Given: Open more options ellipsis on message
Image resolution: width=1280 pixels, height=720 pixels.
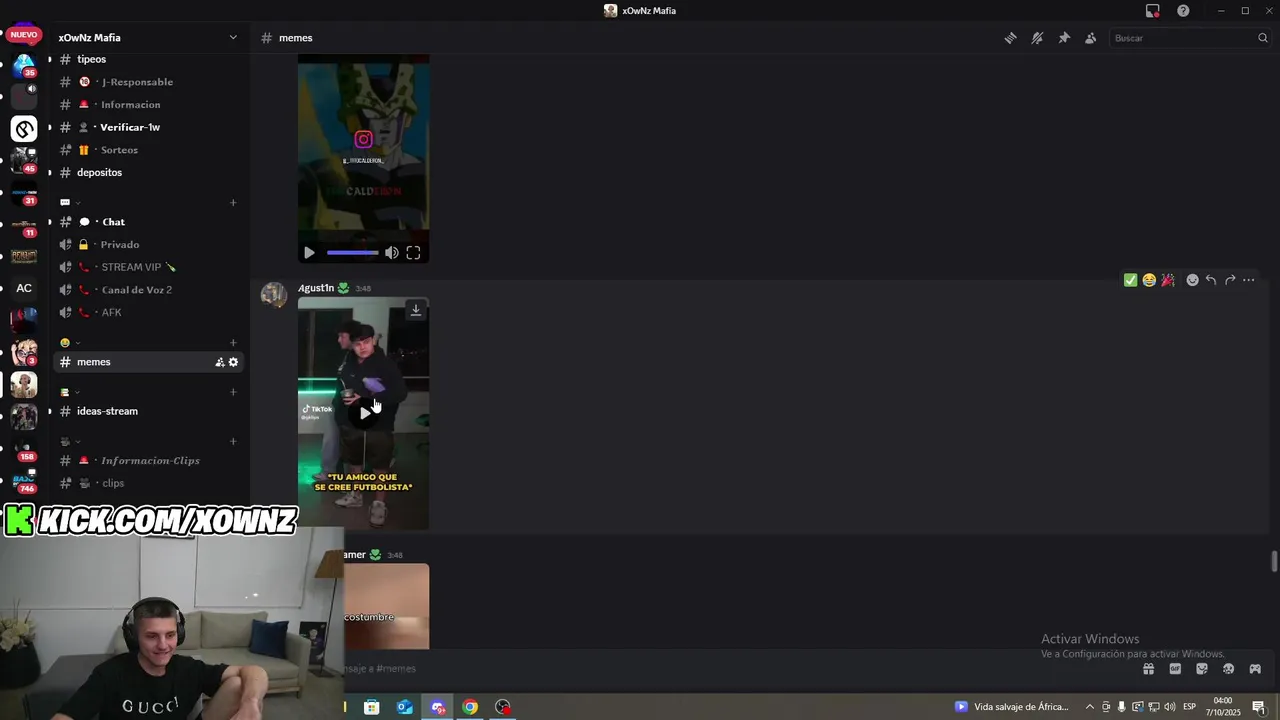Looking at the screenshot, I should (1249, 280).
